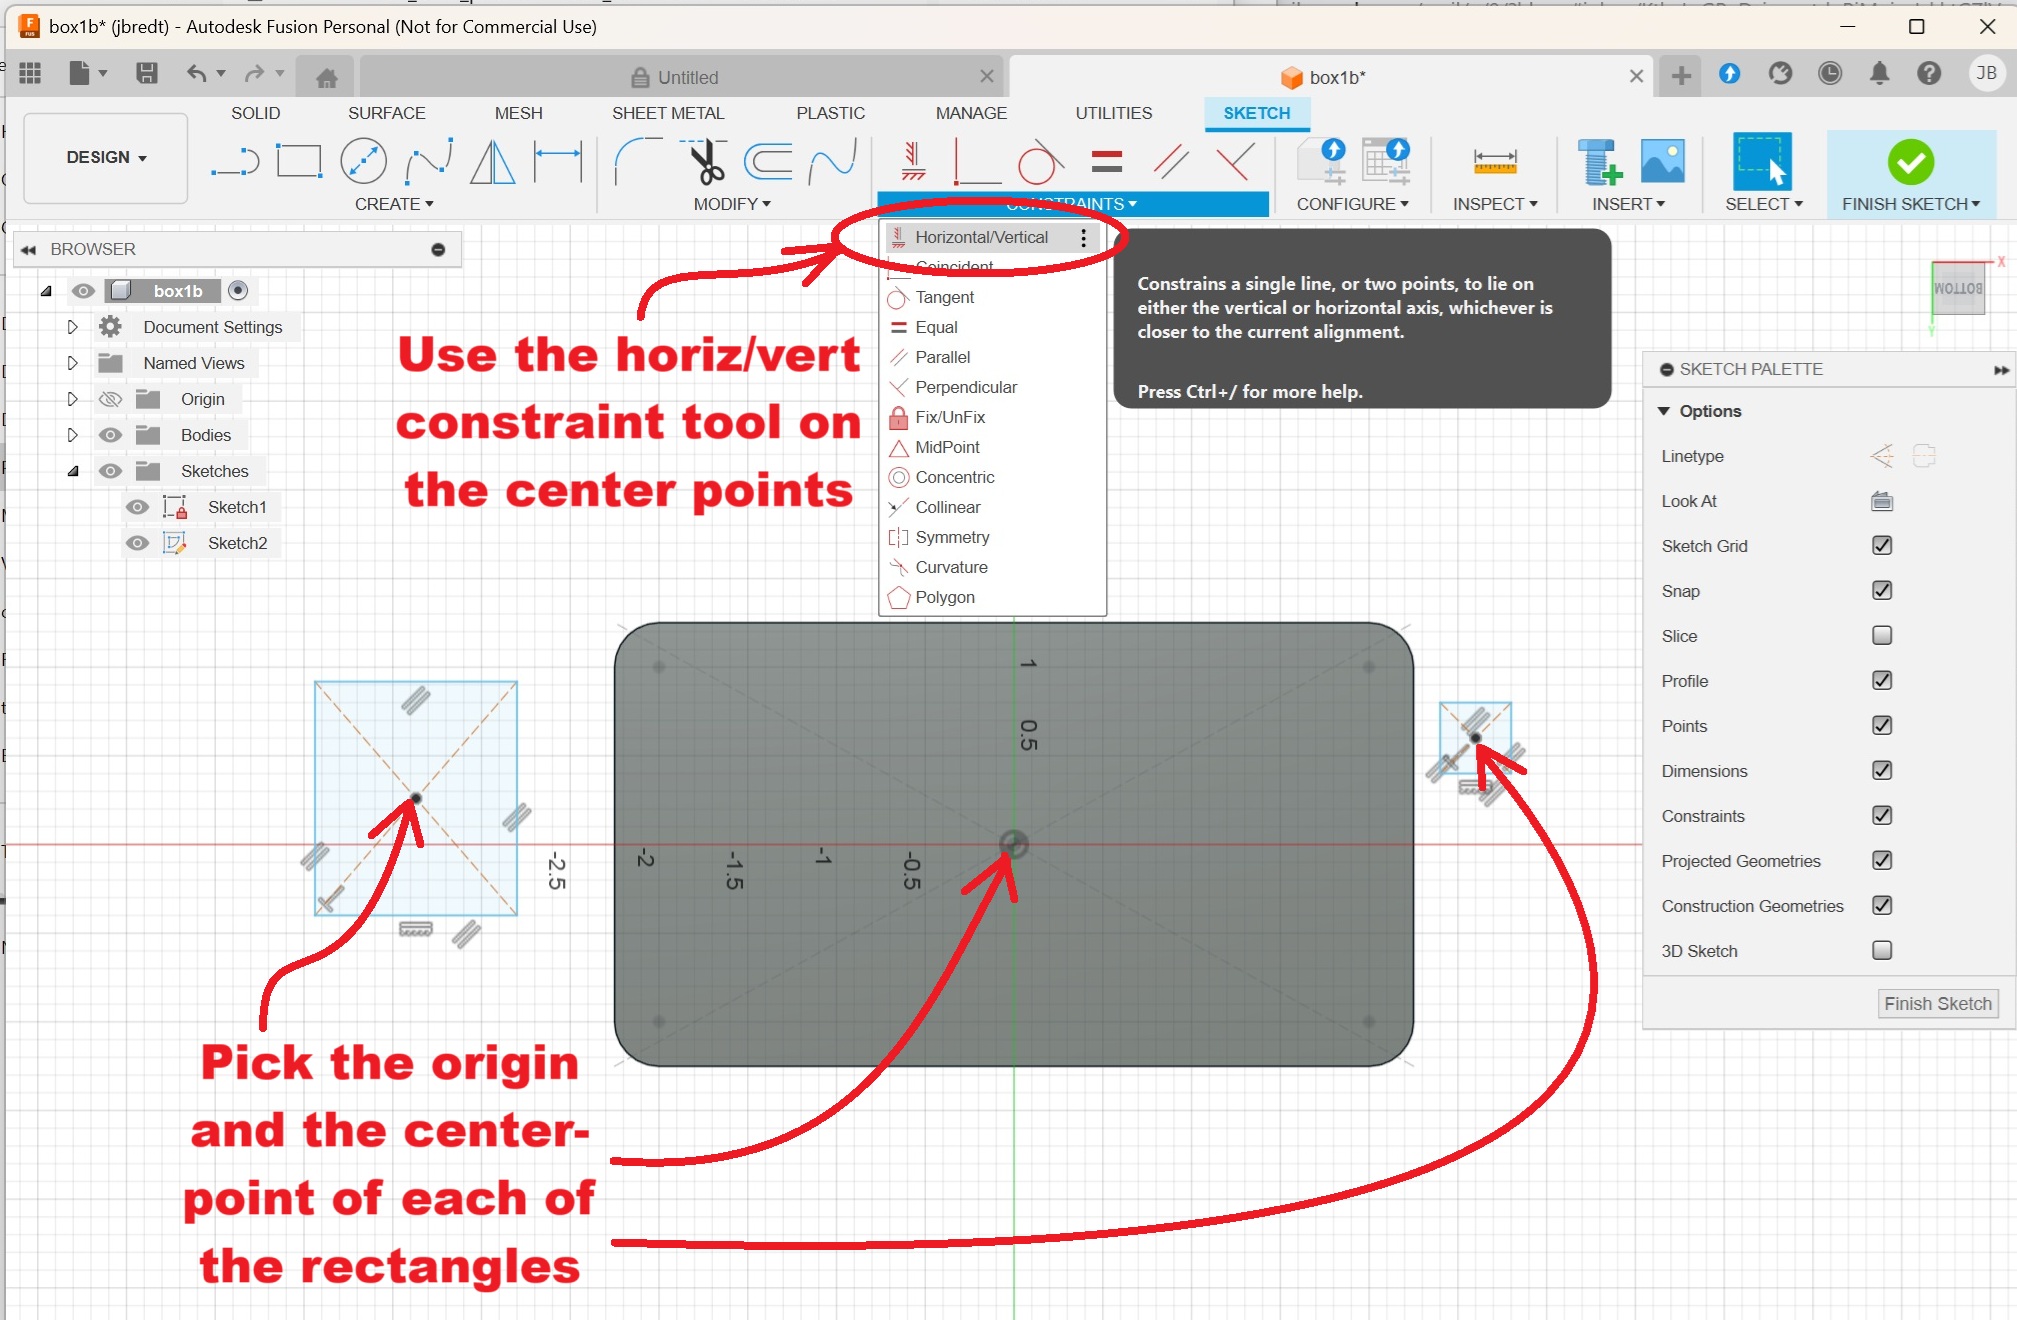
Task: Open the DESIGN workspace dropdown
Action: (x=106, y=158)
